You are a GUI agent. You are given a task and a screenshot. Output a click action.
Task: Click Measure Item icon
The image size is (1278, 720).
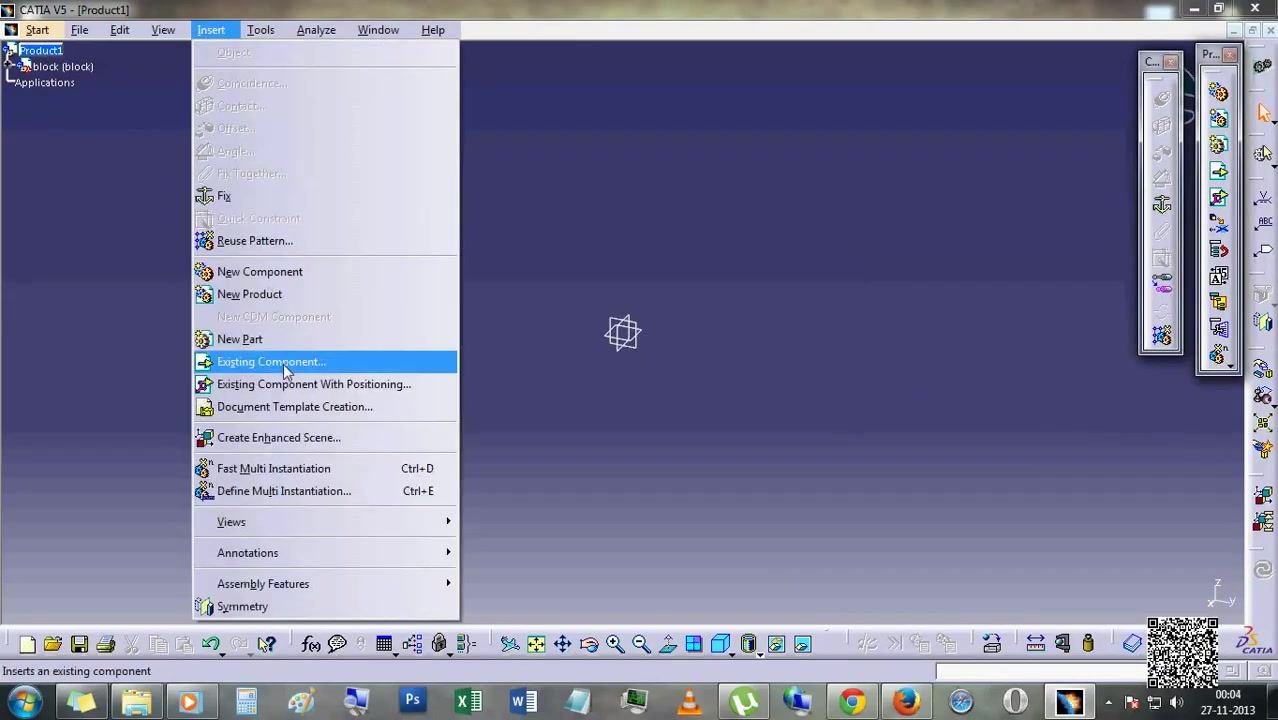pos(1062,645)
